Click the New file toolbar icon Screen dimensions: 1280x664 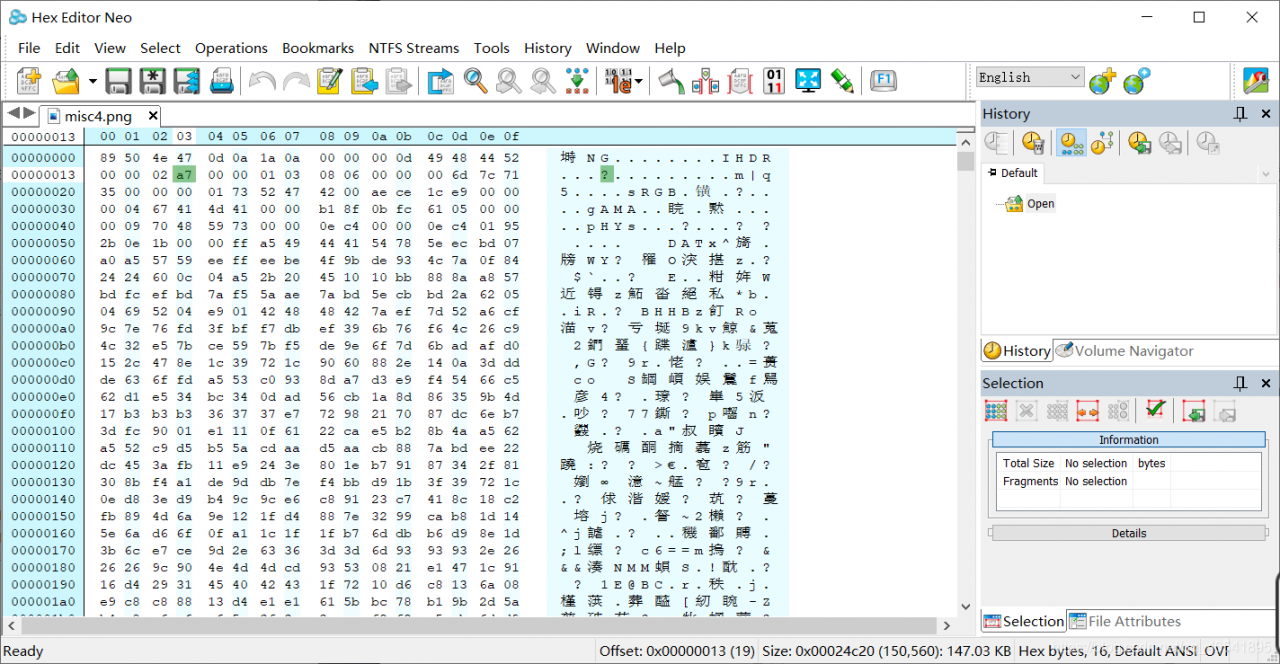(29, 81)
